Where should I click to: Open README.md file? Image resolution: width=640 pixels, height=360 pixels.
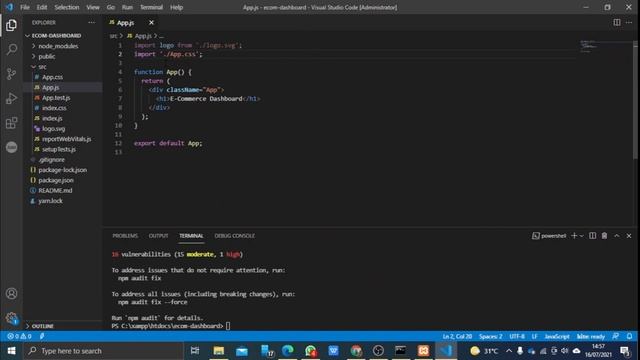[55, 190]
